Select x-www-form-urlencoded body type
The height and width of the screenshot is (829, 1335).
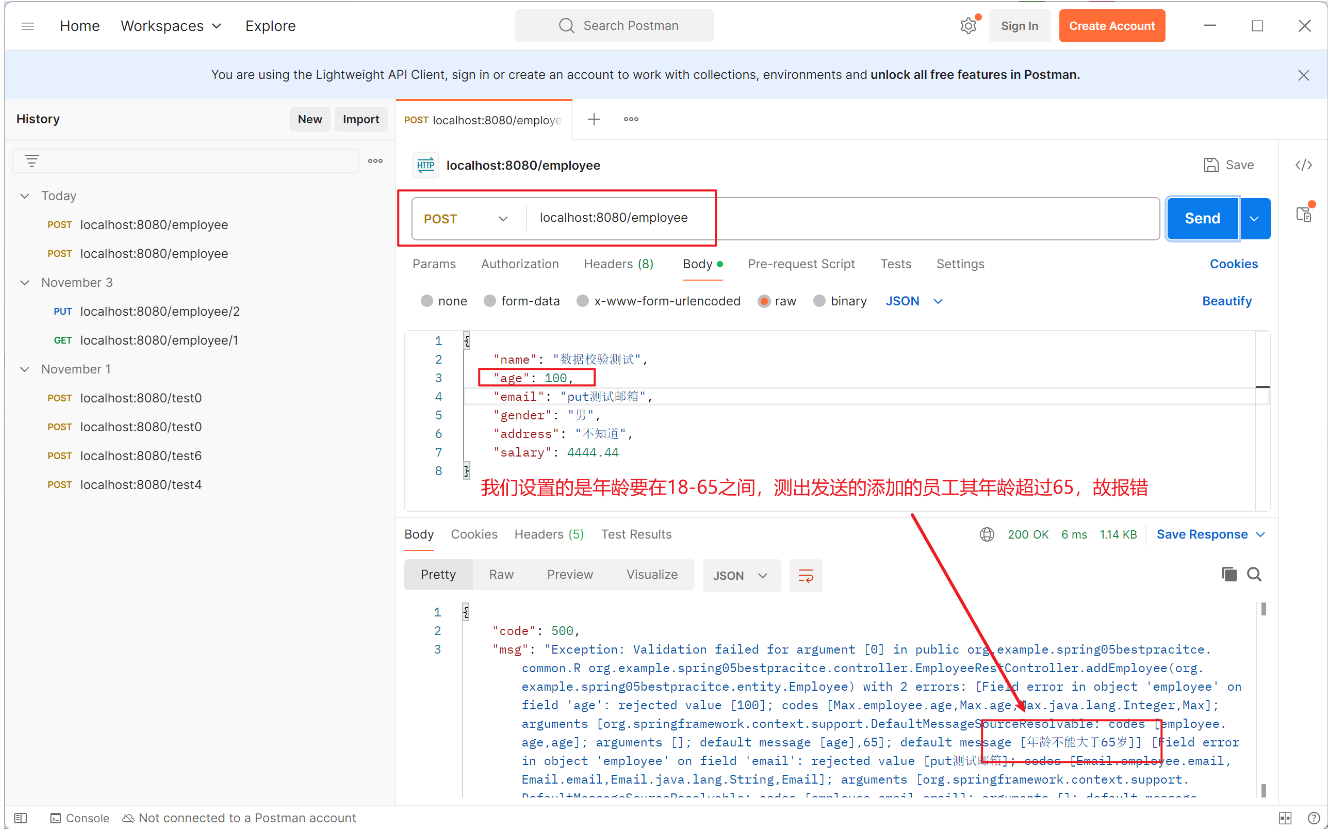pyautogui.click(x=658, y=301)
